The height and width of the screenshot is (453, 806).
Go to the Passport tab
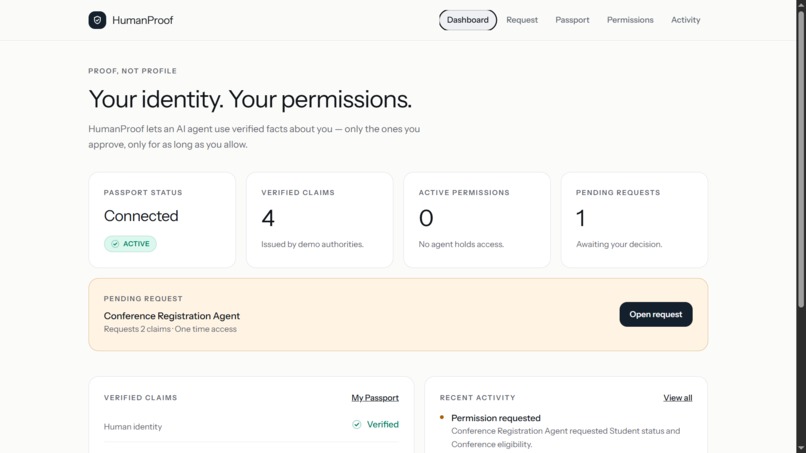pyautogui.click(x=572, y=20)
